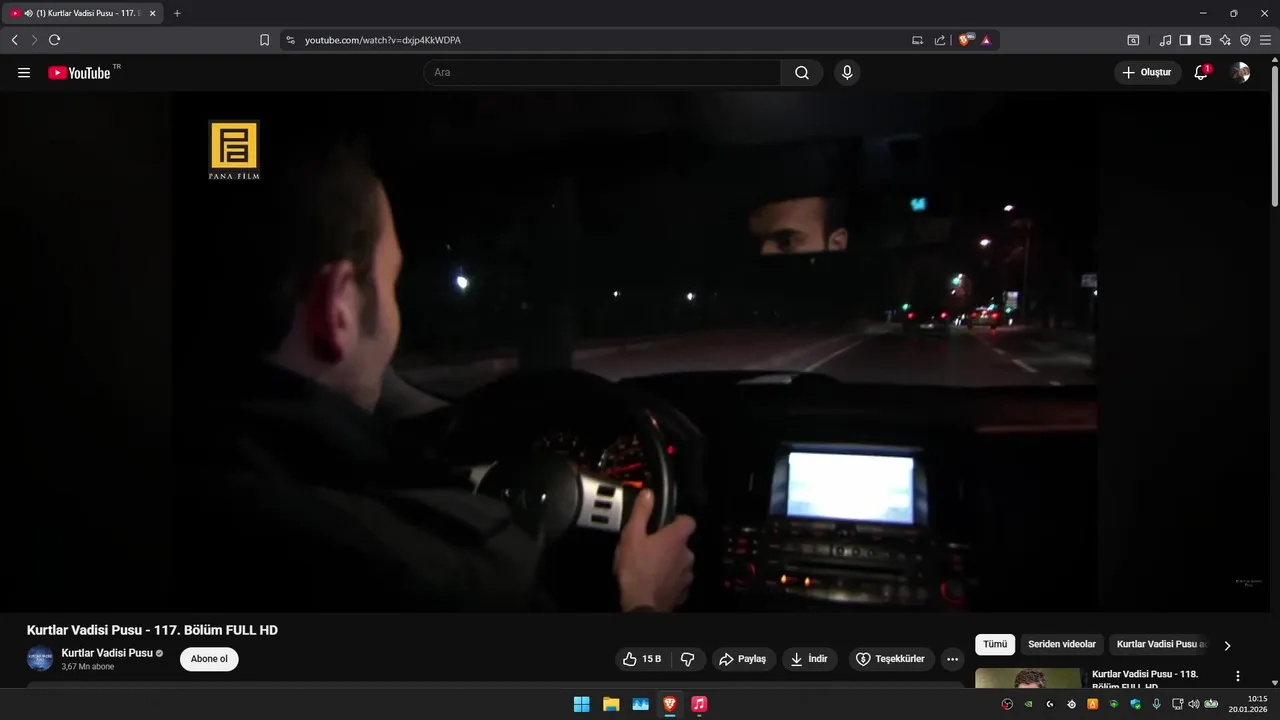Open YouTube notifications bell
This screenshot has height=720, width=1280.
(x=1202, y=73)
